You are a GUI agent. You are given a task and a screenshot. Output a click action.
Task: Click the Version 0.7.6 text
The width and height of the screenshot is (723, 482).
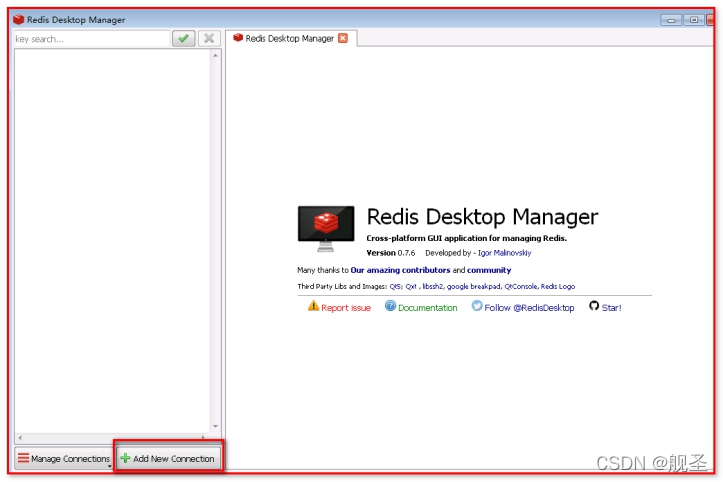point(391,253)
